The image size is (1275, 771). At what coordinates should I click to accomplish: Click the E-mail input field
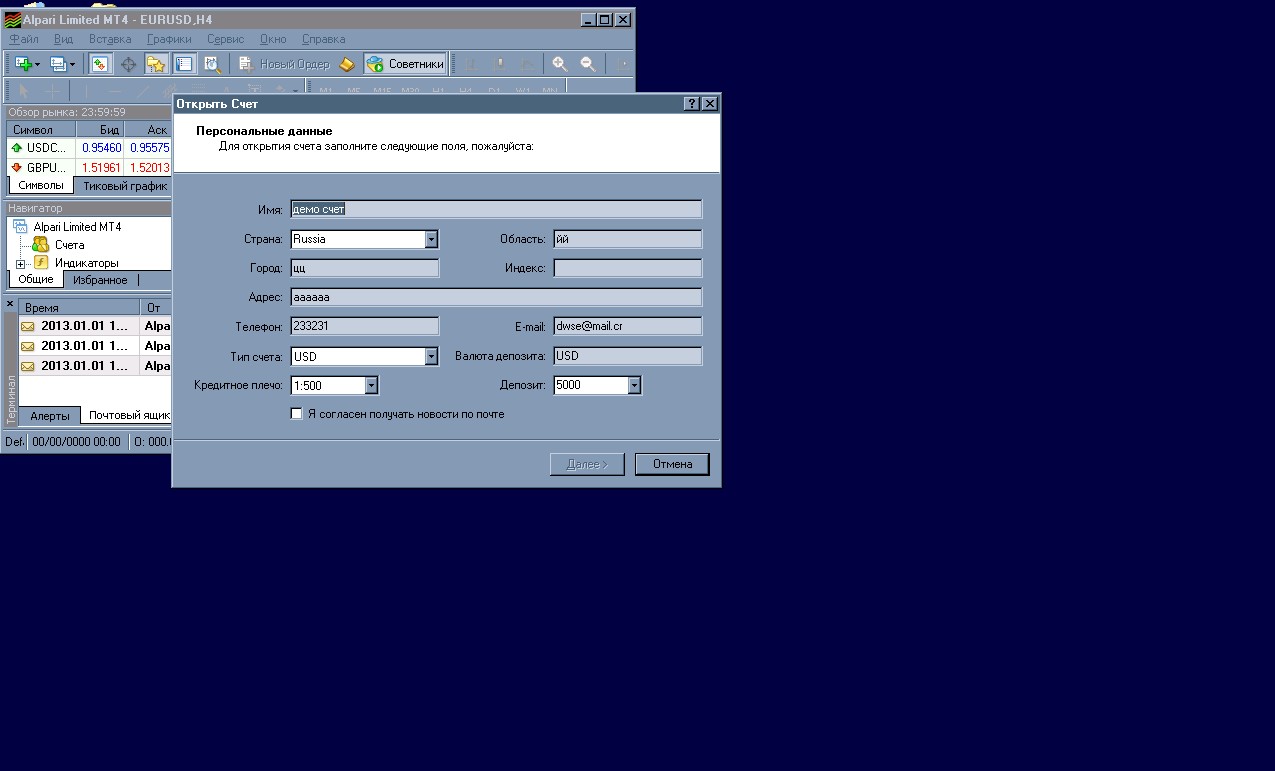(628, 326)
